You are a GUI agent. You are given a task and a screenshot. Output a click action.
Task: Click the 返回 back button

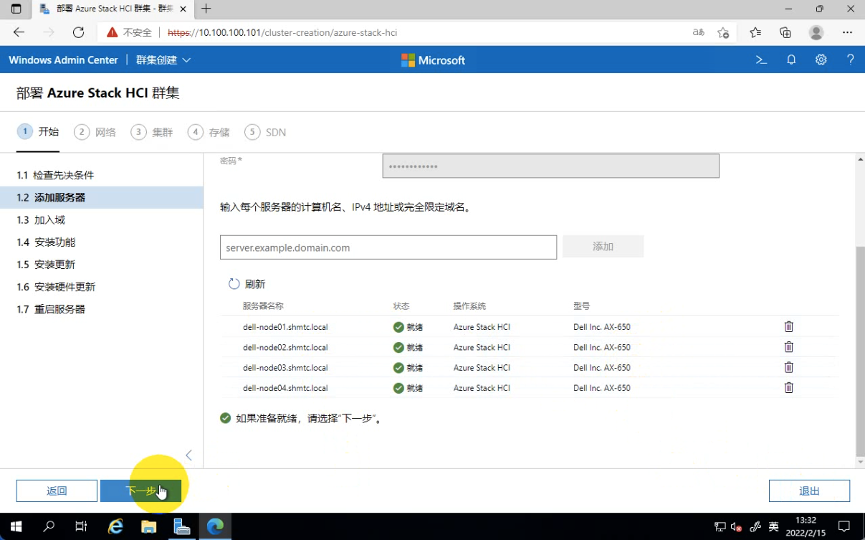tap(57, 491)
